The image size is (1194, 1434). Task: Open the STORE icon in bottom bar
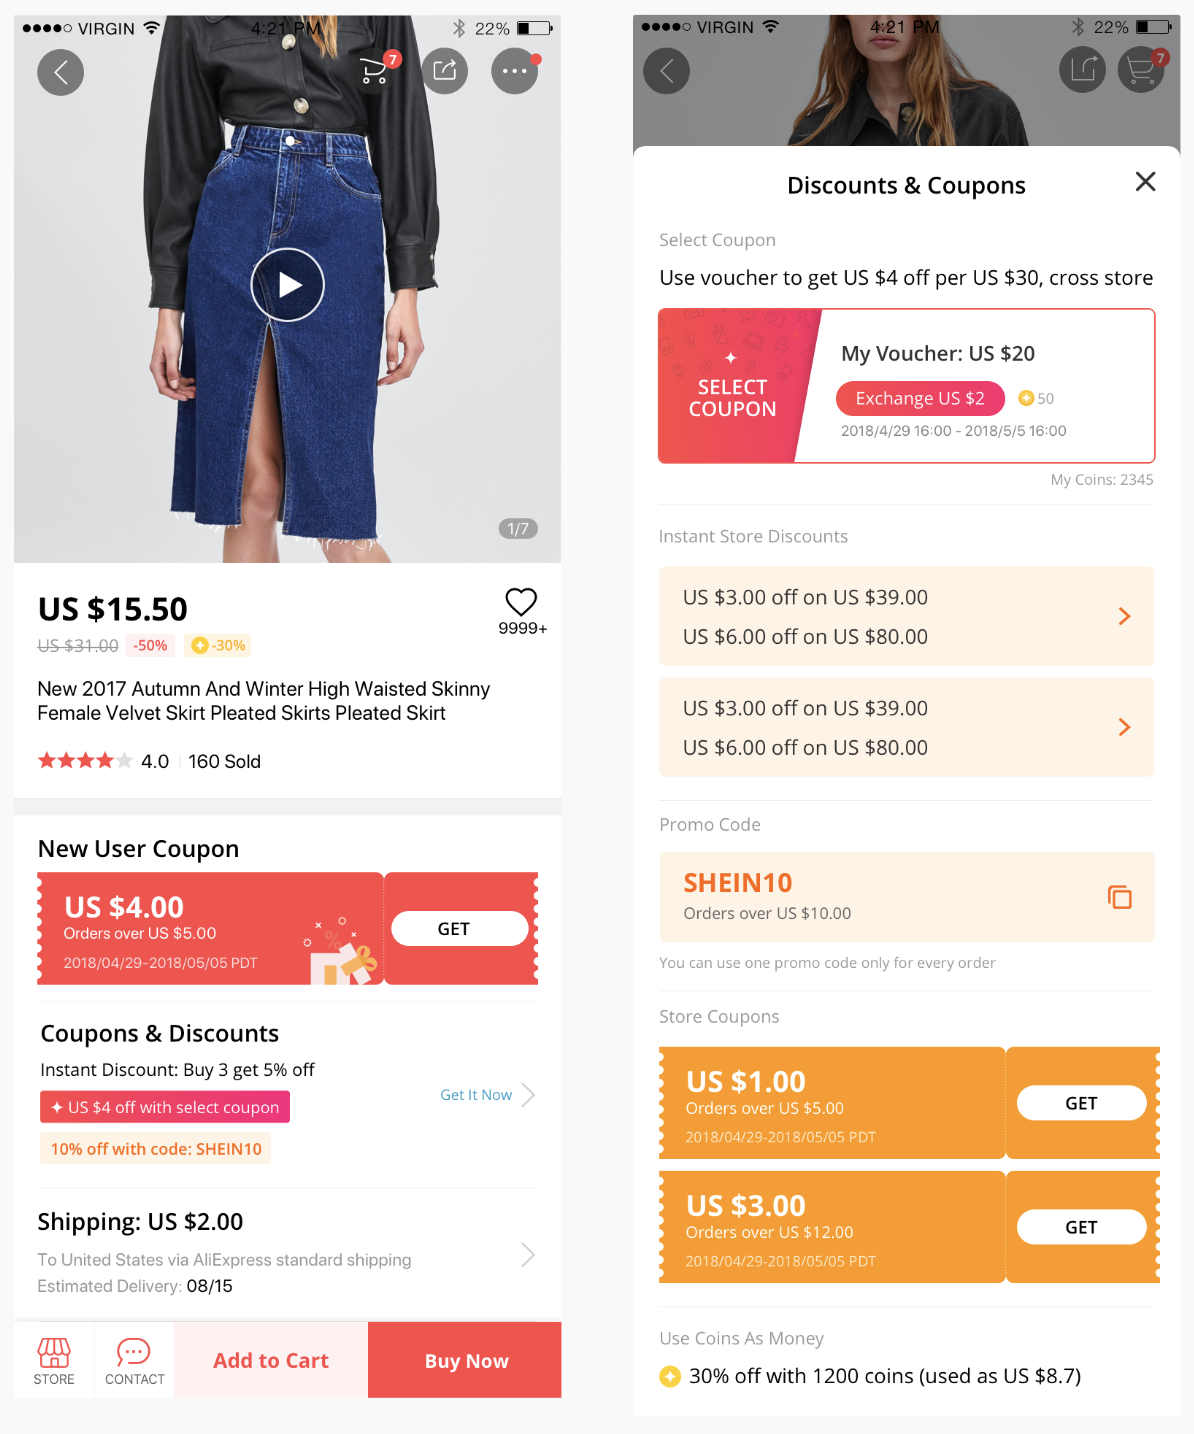click(54, 1361)
